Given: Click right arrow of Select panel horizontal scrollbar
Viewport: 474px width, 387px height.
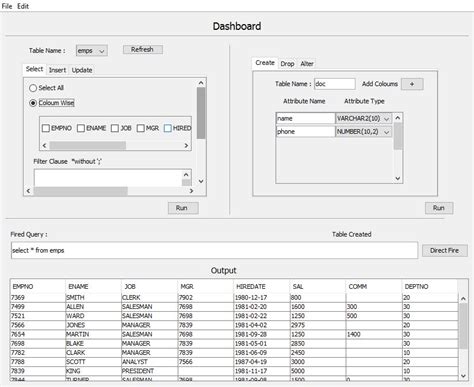Looking at the screenshot, I should tap(191, 191).
